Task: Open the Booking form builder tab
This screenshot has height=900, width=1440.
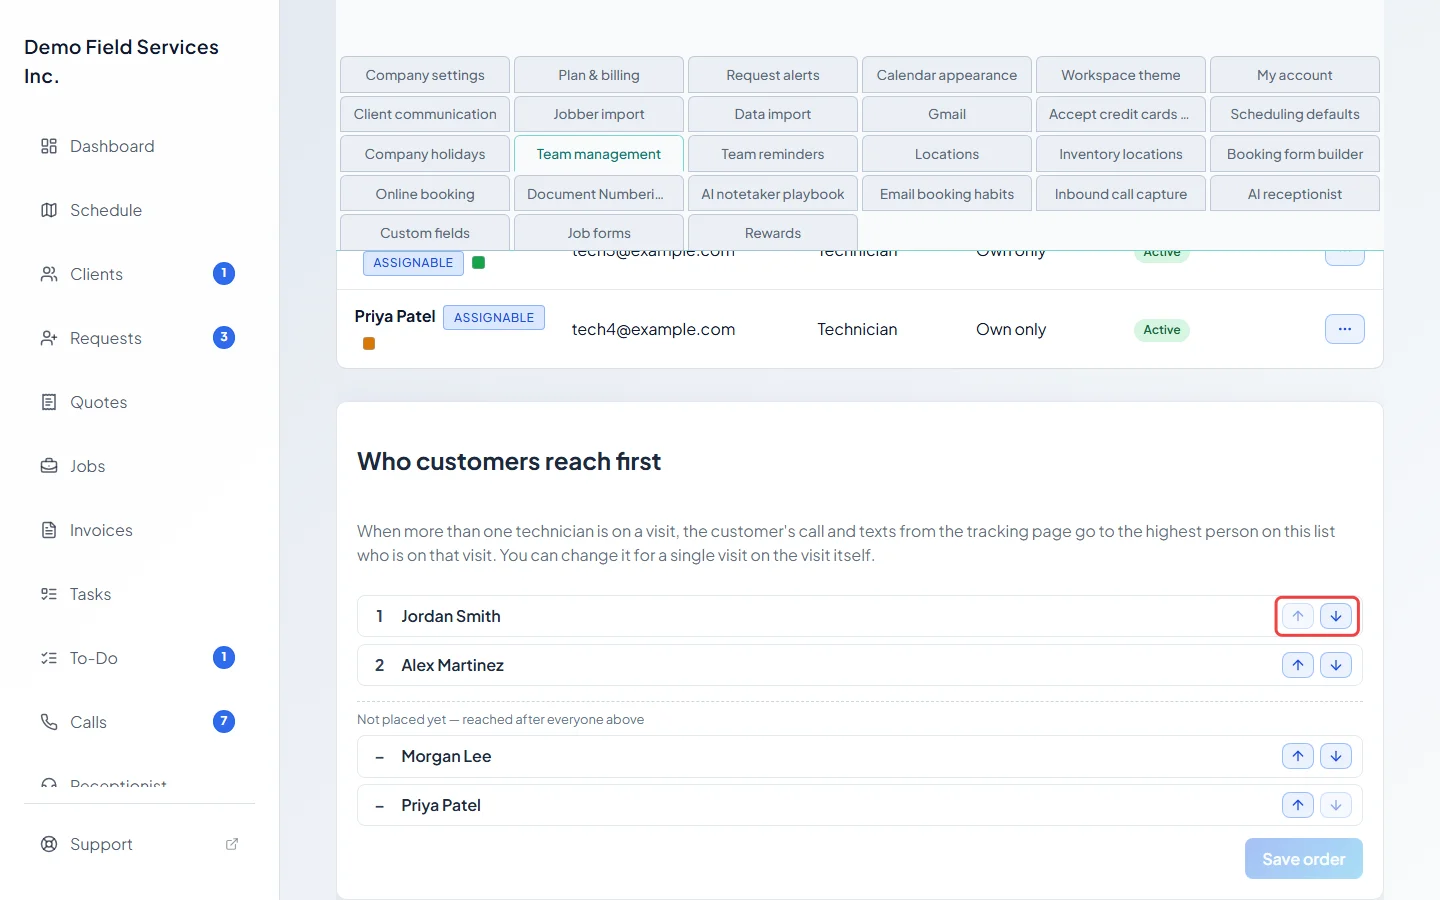Action: point(1295,154)
